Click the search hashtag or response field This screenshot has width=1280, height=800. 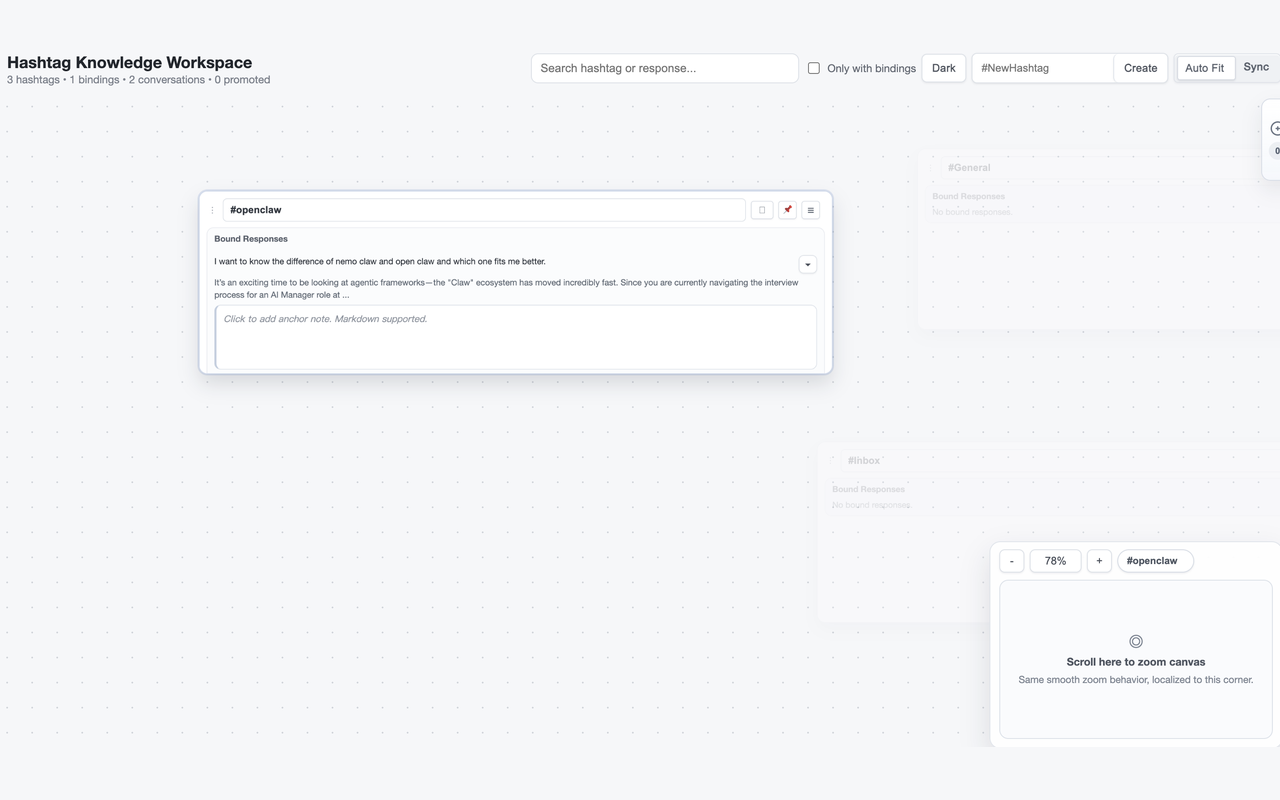664,67
